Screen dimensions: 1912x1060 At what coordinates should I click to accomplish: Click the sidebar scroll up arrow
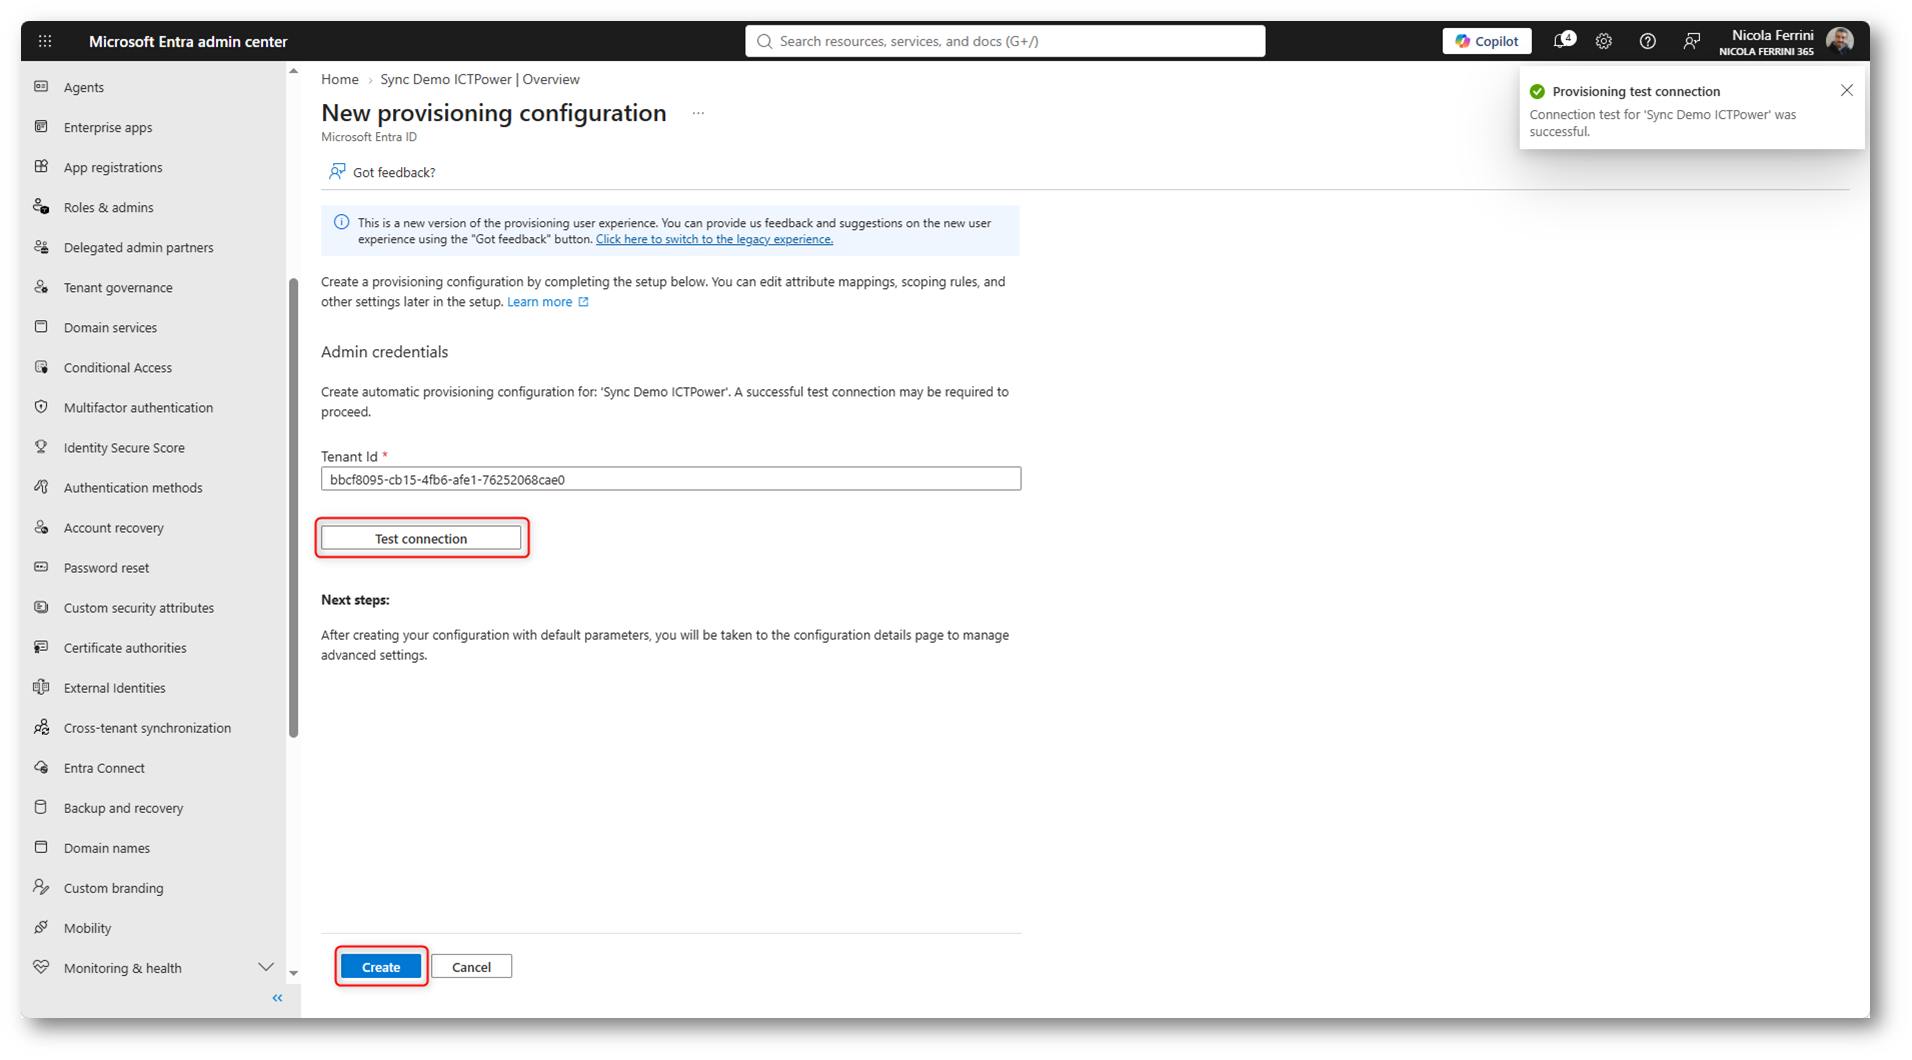[293, 71]
